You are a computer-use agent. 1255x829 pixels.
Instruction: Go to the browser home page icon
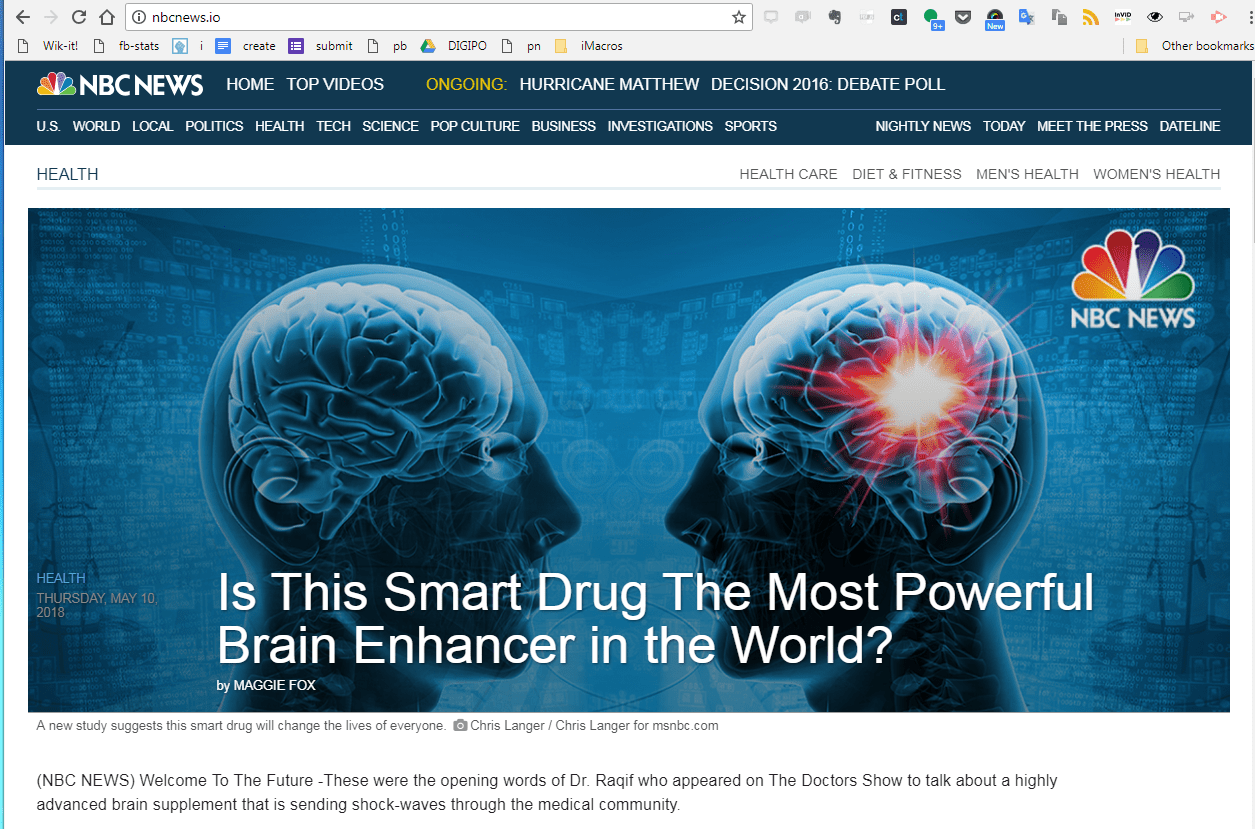[x=107, y=17]
